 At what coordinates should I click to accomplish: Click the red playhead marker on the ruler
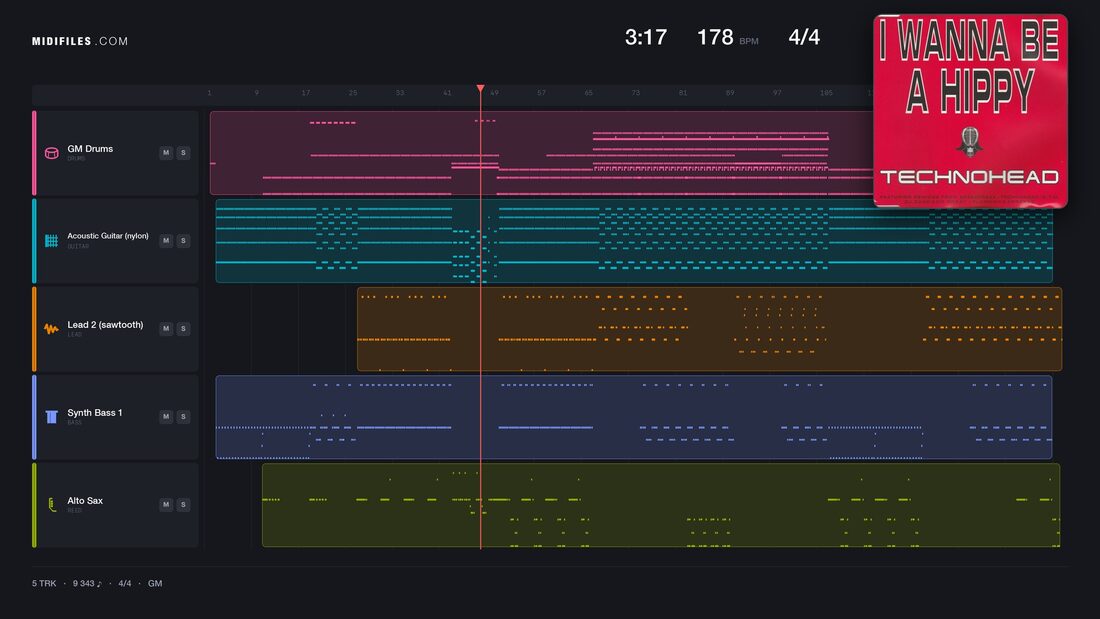coord(481,89)
